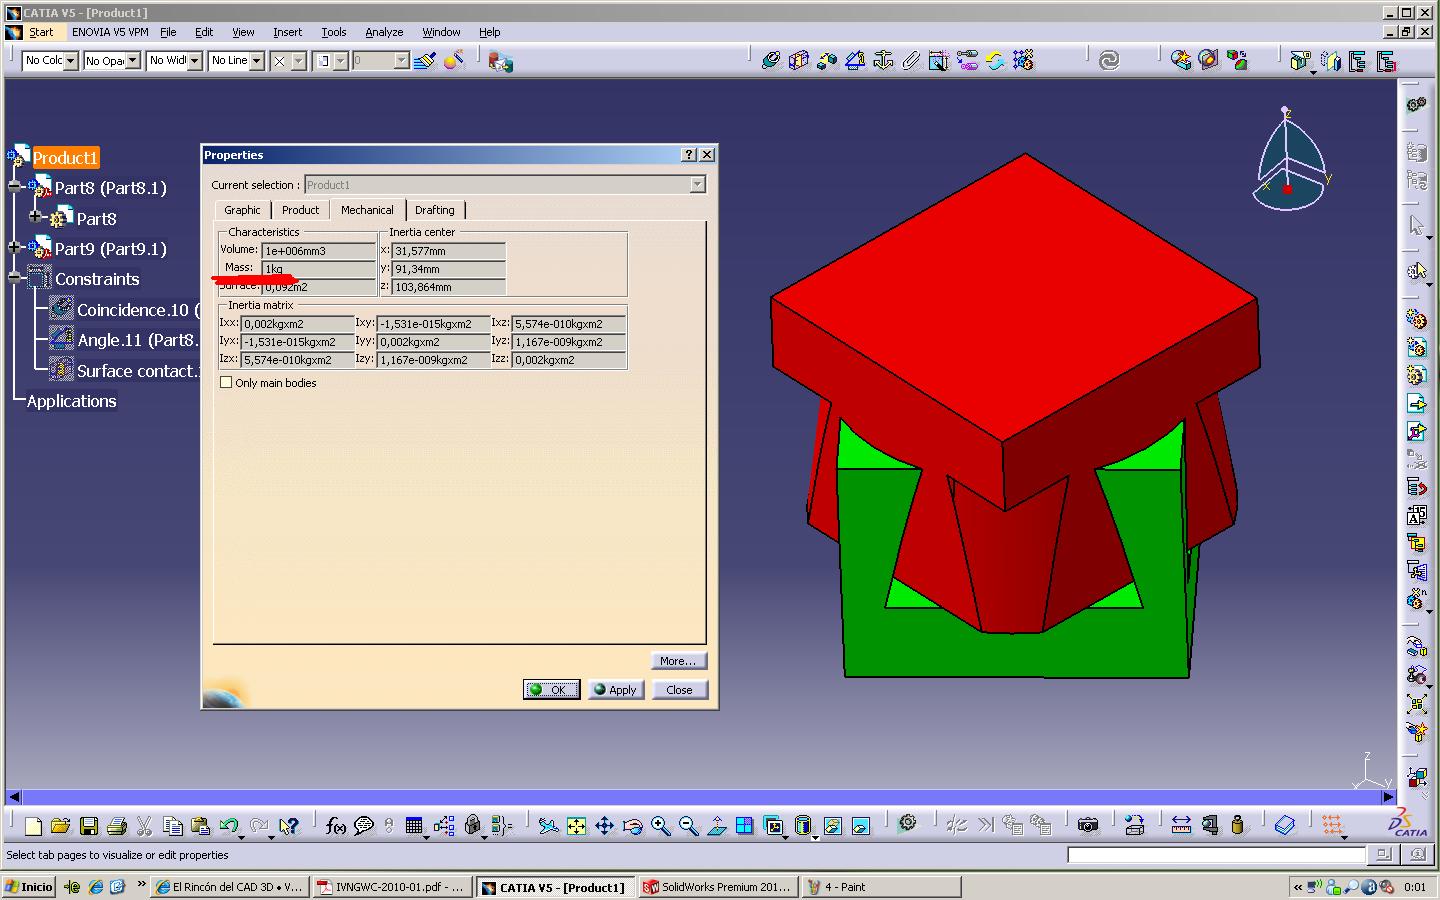The height and width of the screenshot is (900, 1440).
Task: Click the Fit All In view icon
Action: [x=576, y=826]
